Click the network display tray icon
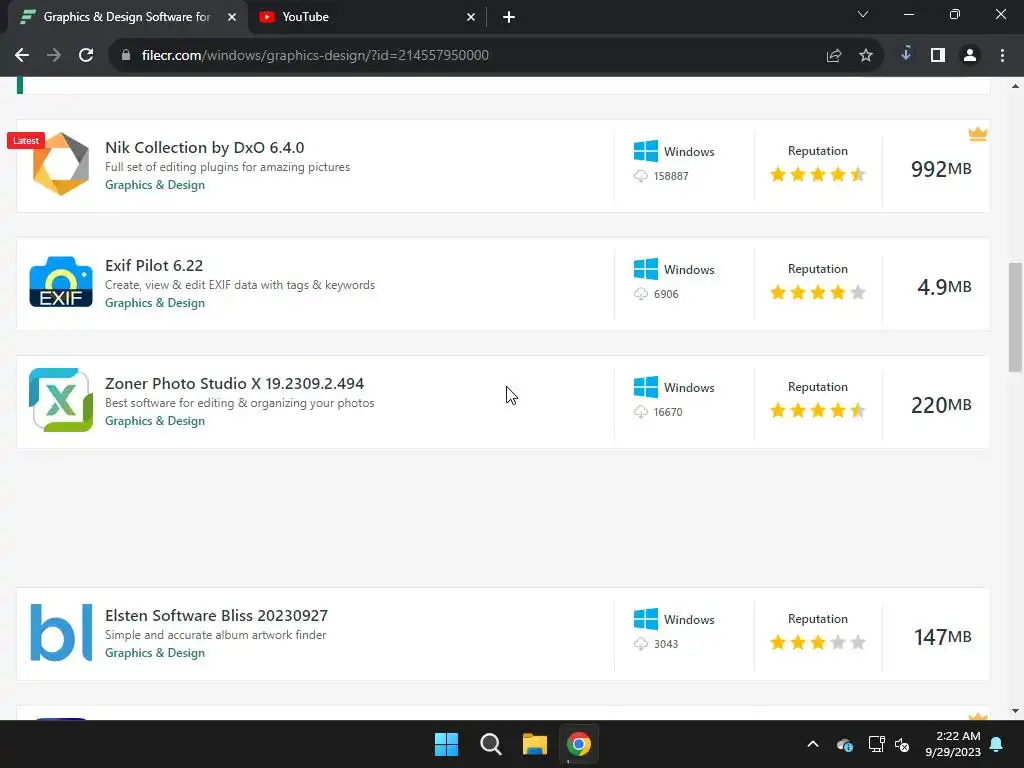This screenshot has width=1024, height=768. [x=876, y=744]
